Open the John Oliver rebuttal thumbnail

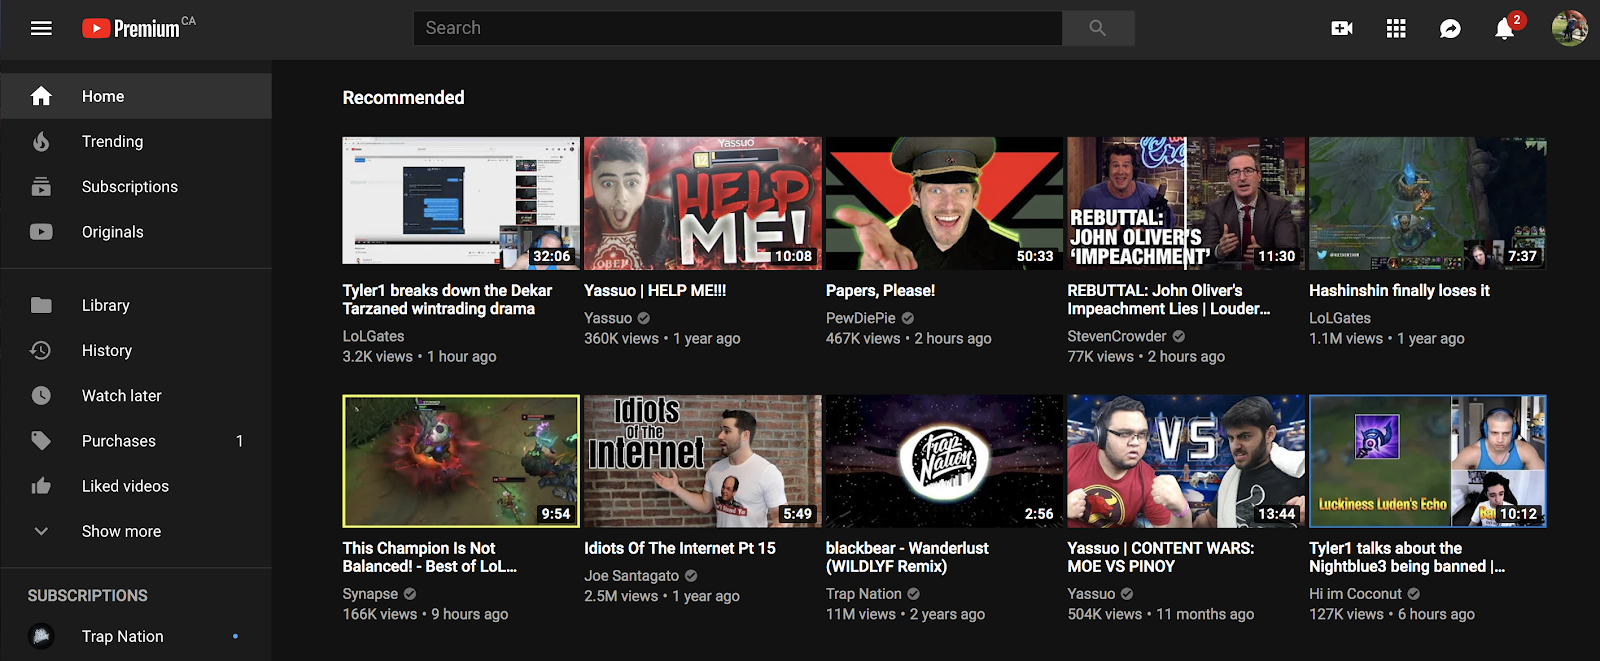coord(1186,203)
